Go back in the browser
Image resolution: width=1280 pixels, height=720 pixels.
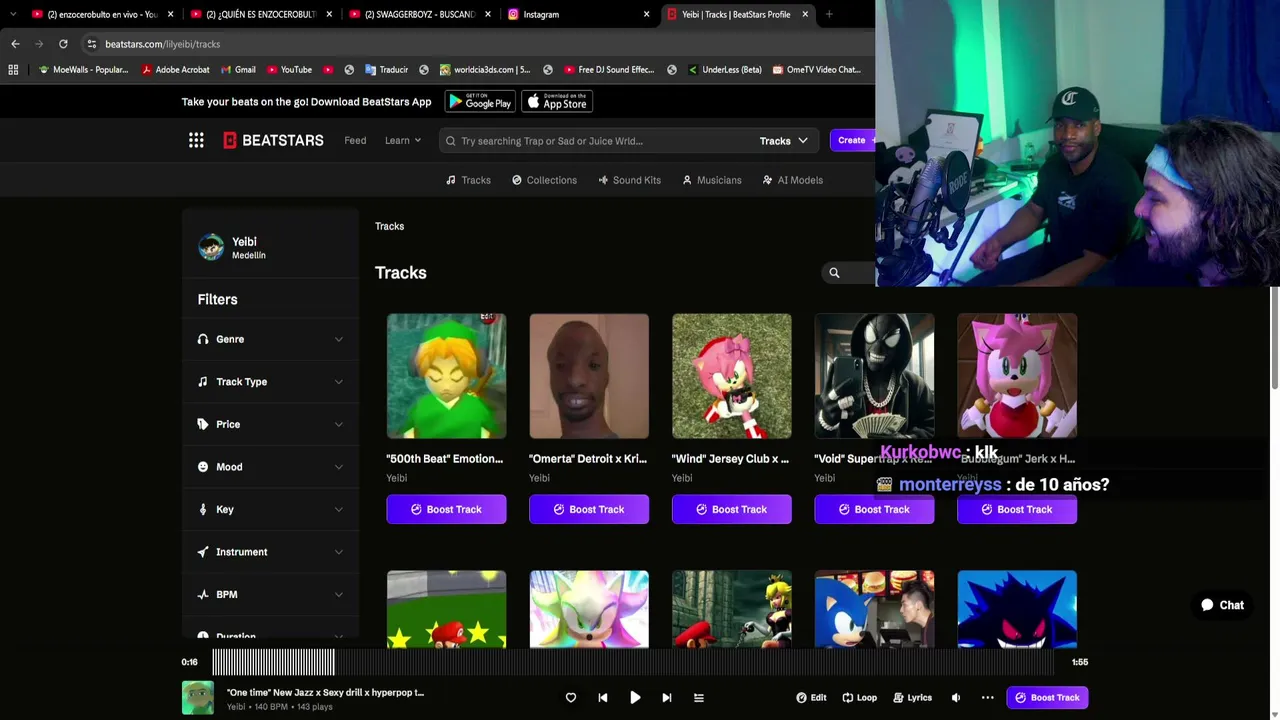coord(15,44)
